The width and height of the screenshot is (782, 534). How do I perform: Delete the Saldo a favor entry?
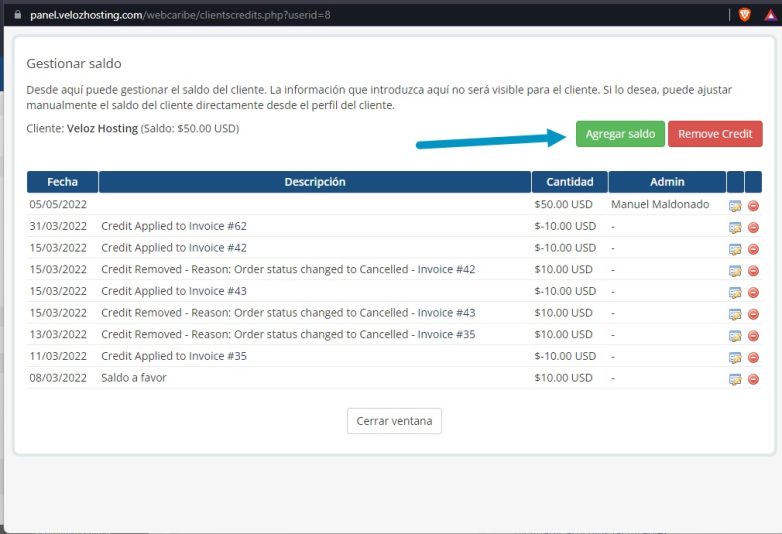(753, 379)
